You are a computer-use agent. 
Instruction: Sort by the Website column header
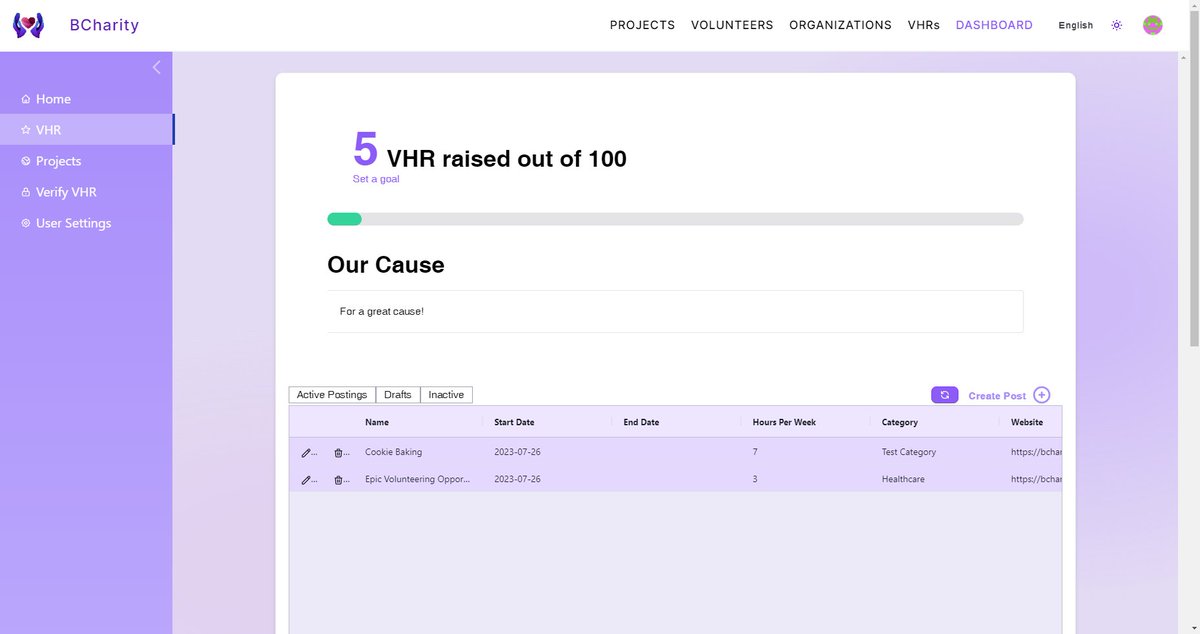click(x=1027, y=422)
